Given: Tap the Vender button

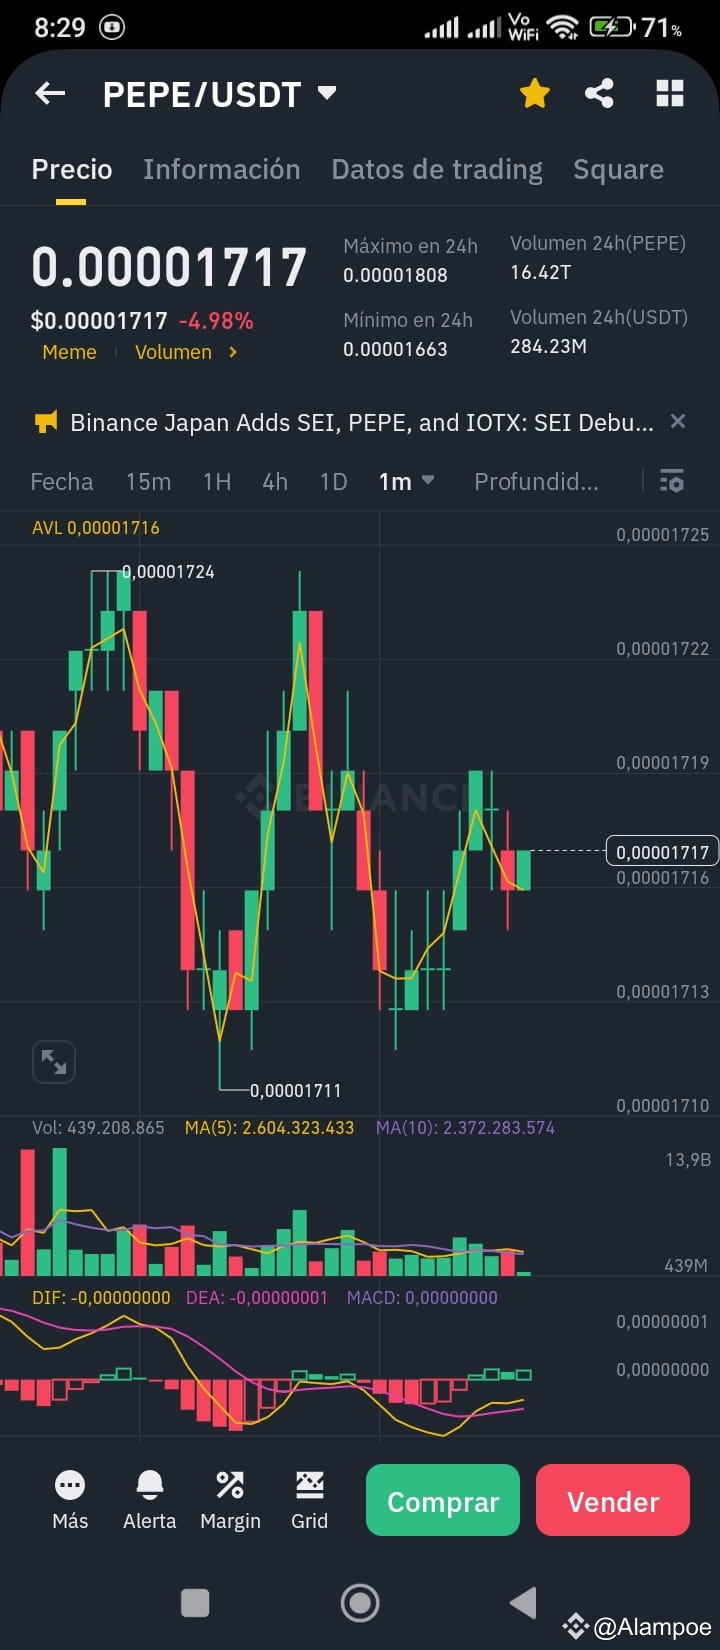Looking at the screenshot, I should tap(613, 1500).
